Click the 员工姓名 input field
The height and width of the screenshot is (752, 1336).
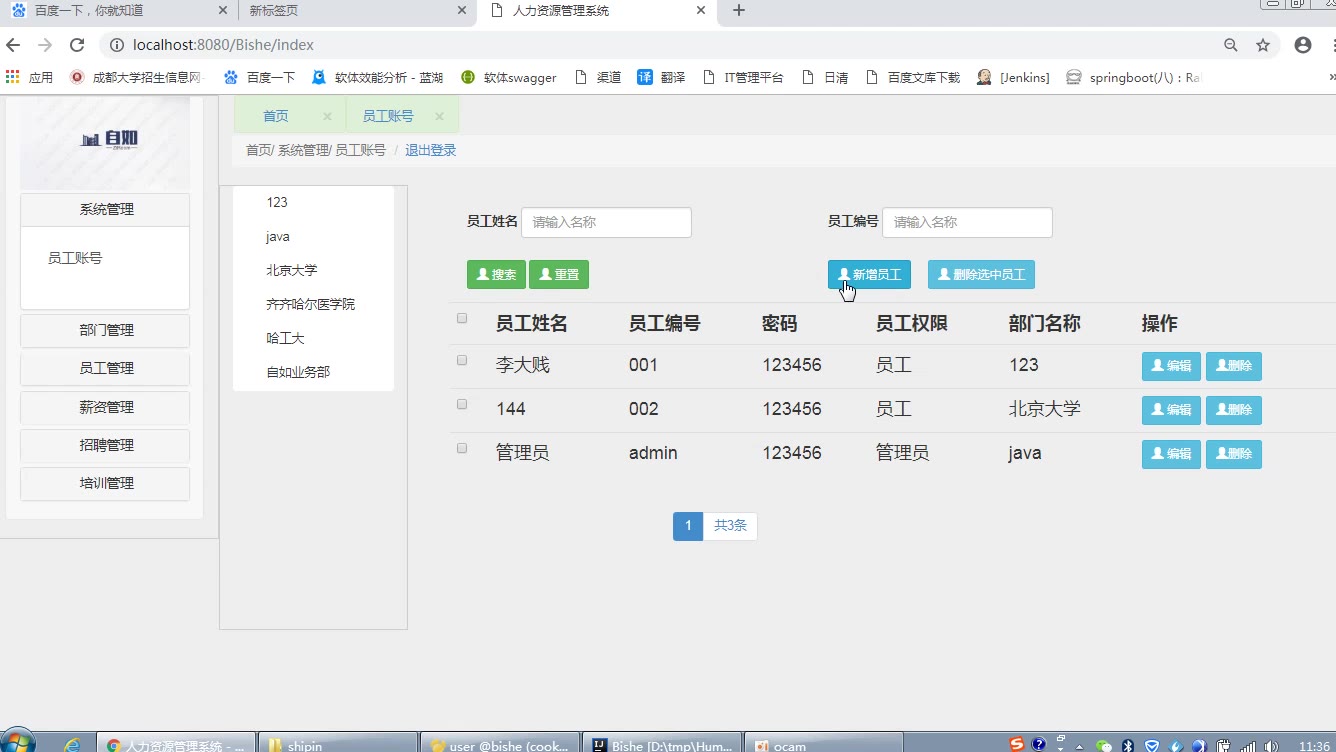606,222
